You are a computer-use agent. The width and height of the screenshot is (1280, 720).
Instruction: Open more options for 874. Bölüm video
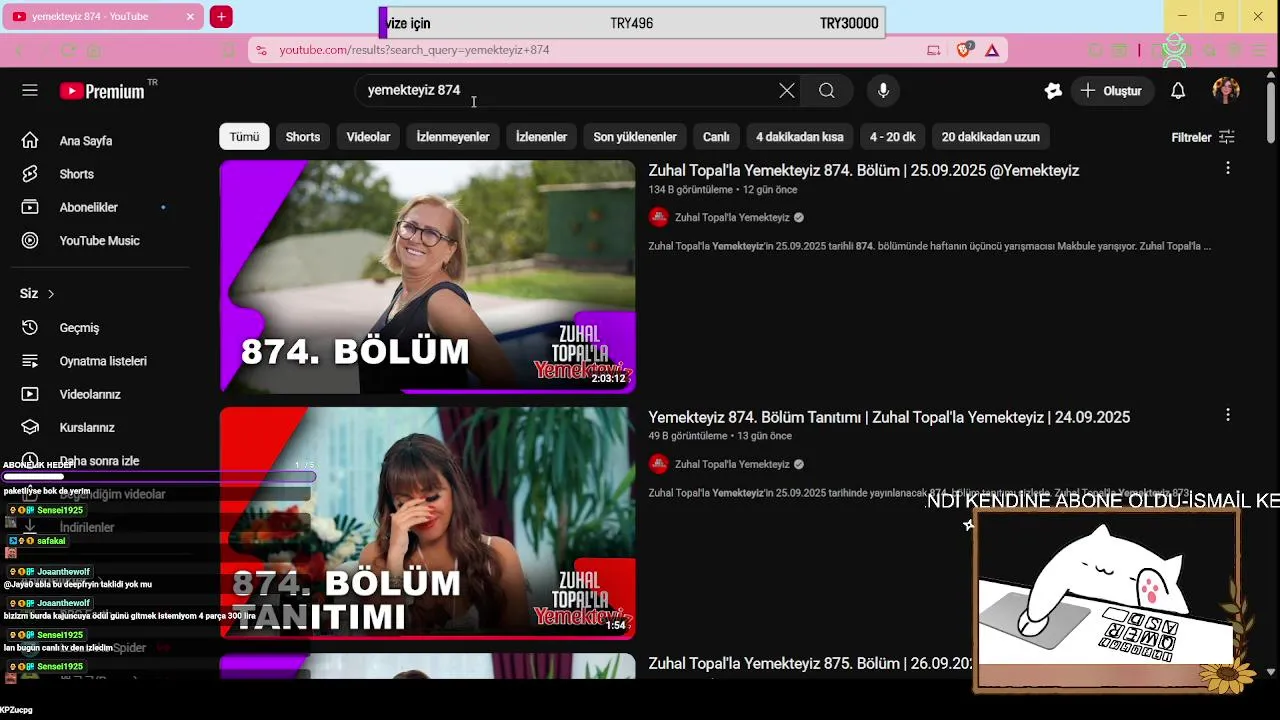[1228, 168]
